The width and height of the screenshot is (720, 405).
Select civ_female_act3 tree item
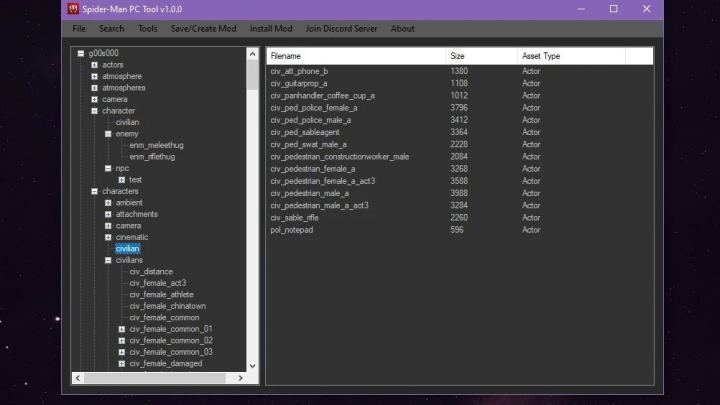(x=158, y=283)
